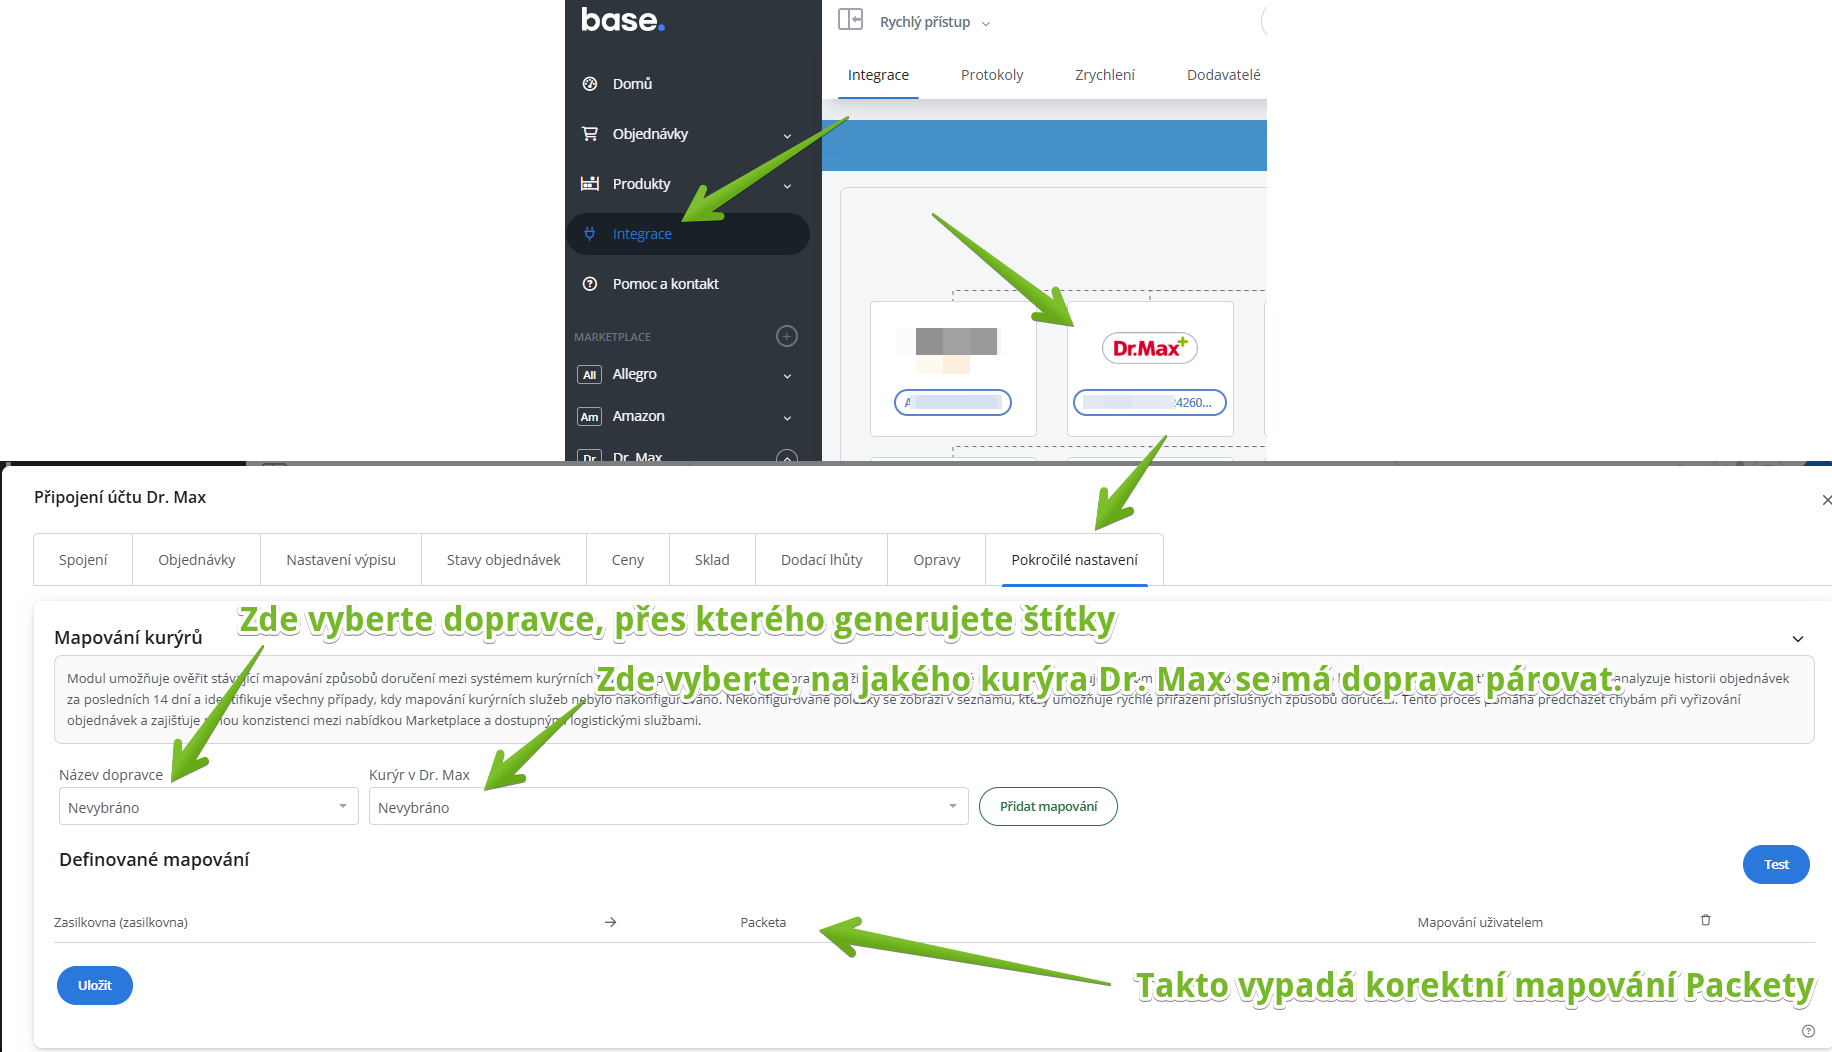Switch to the Stavy objednávek tab
The height and width of the screenshot is (1052, 1832).
click(x=503, y=560)
